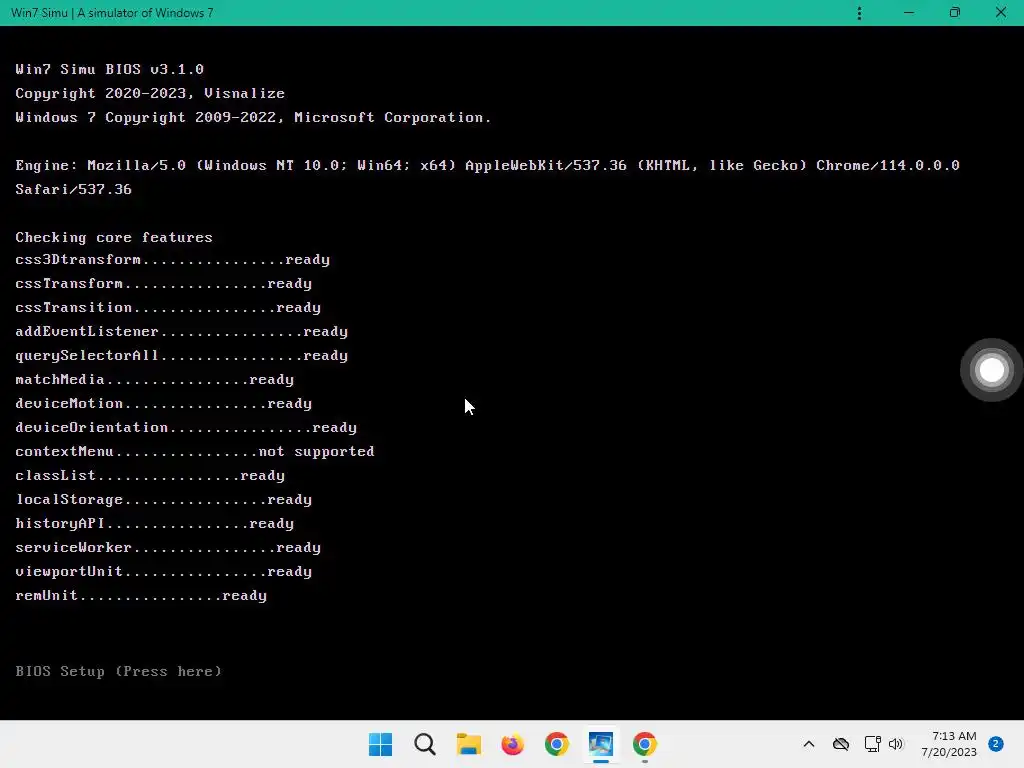Open second Chrome icon with running indicator
This screenshot has height=768, width=1024.
coord(645,744)
